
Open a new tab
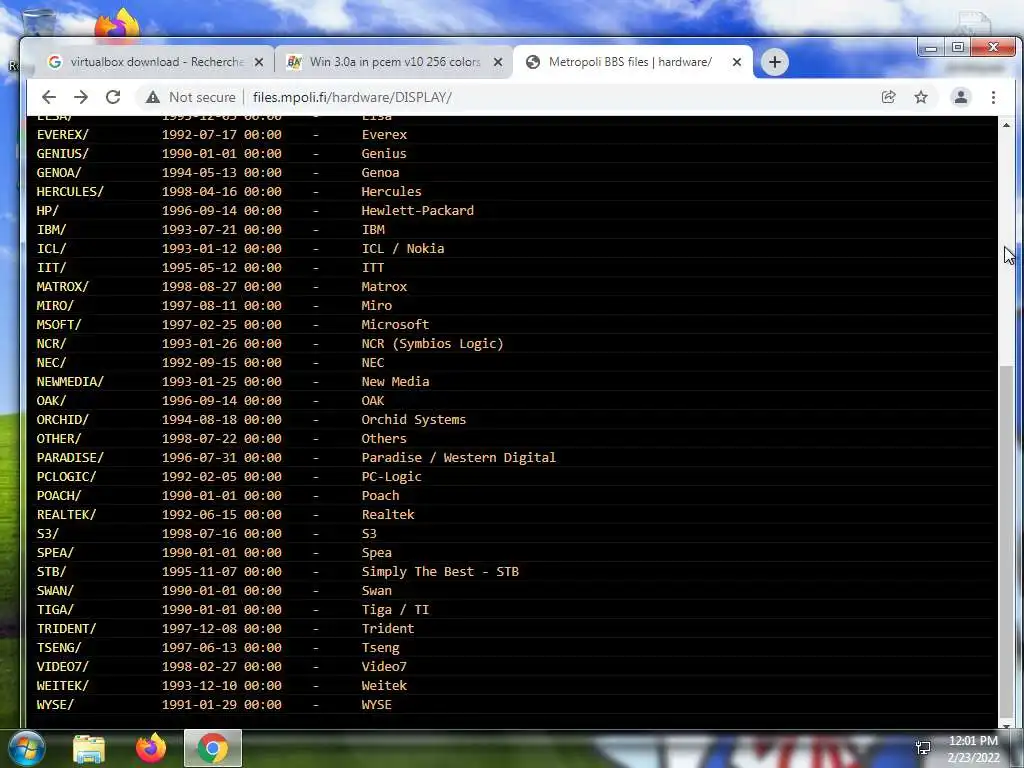tap(775, 62)
